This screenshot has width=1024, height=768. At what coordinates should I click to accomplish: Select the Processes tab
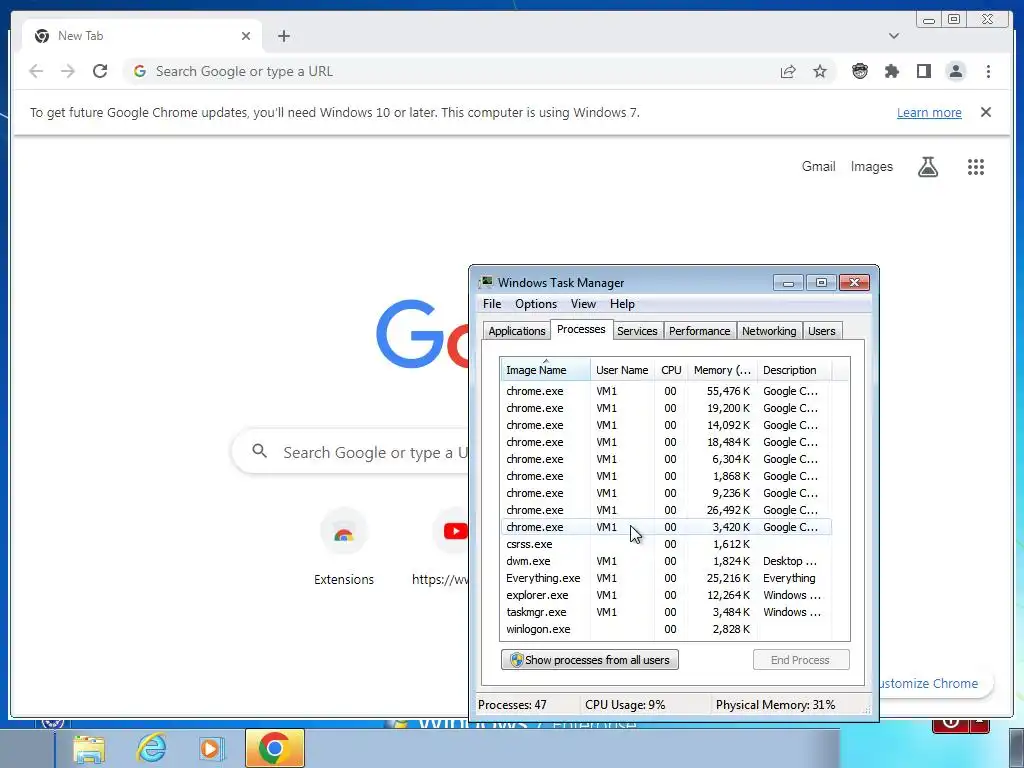(x=581, y=329)
